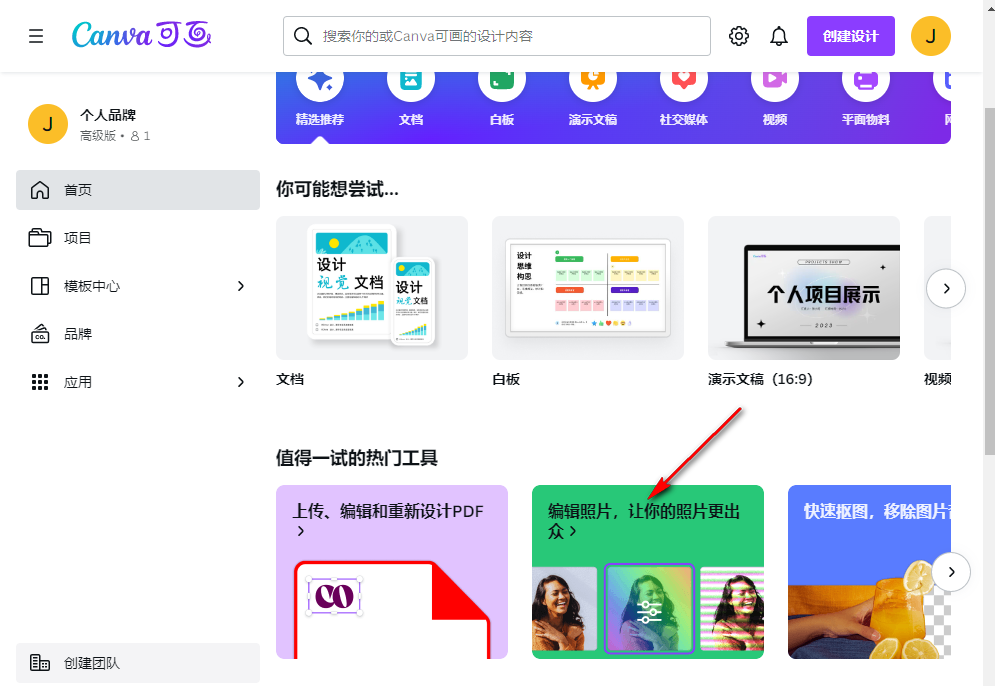
Task: Open the hamburger menu
Action: coord(36,35)
